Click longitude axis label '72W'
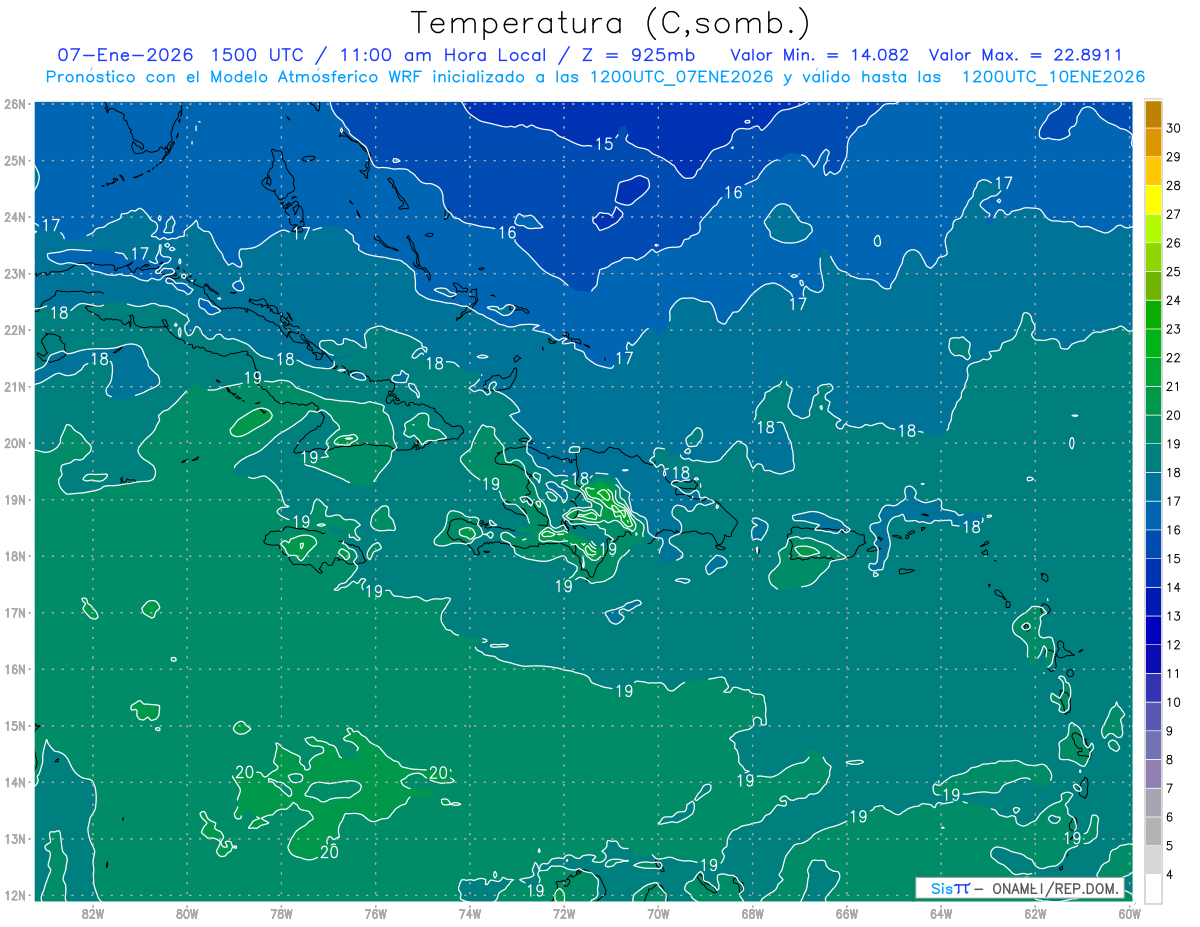1200x927 pixels. pyautogui.click(x=564, y=913)
